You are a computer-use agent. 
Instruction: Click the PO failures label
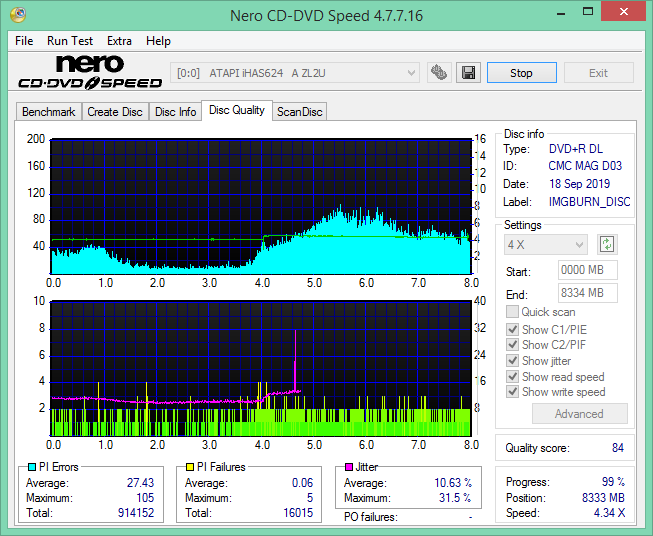(371, 517)
